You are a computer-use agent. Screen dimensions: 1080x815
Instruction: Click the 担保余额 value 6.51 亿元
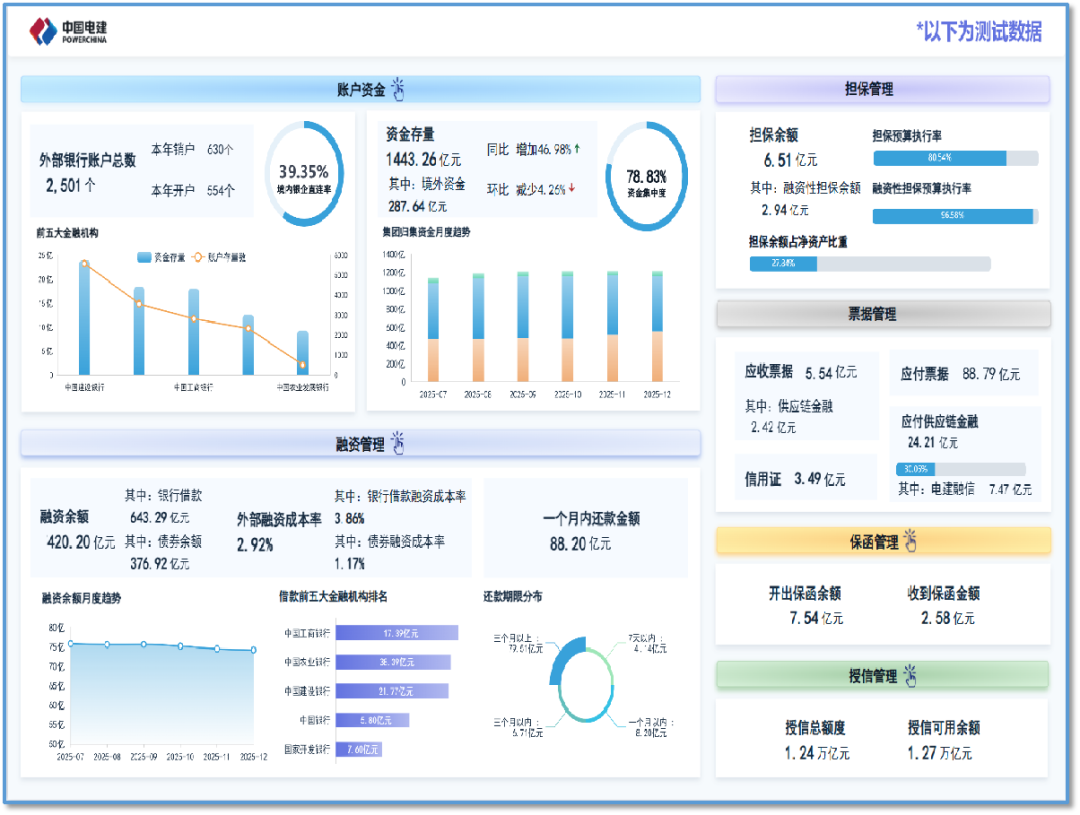coord(790,161)
